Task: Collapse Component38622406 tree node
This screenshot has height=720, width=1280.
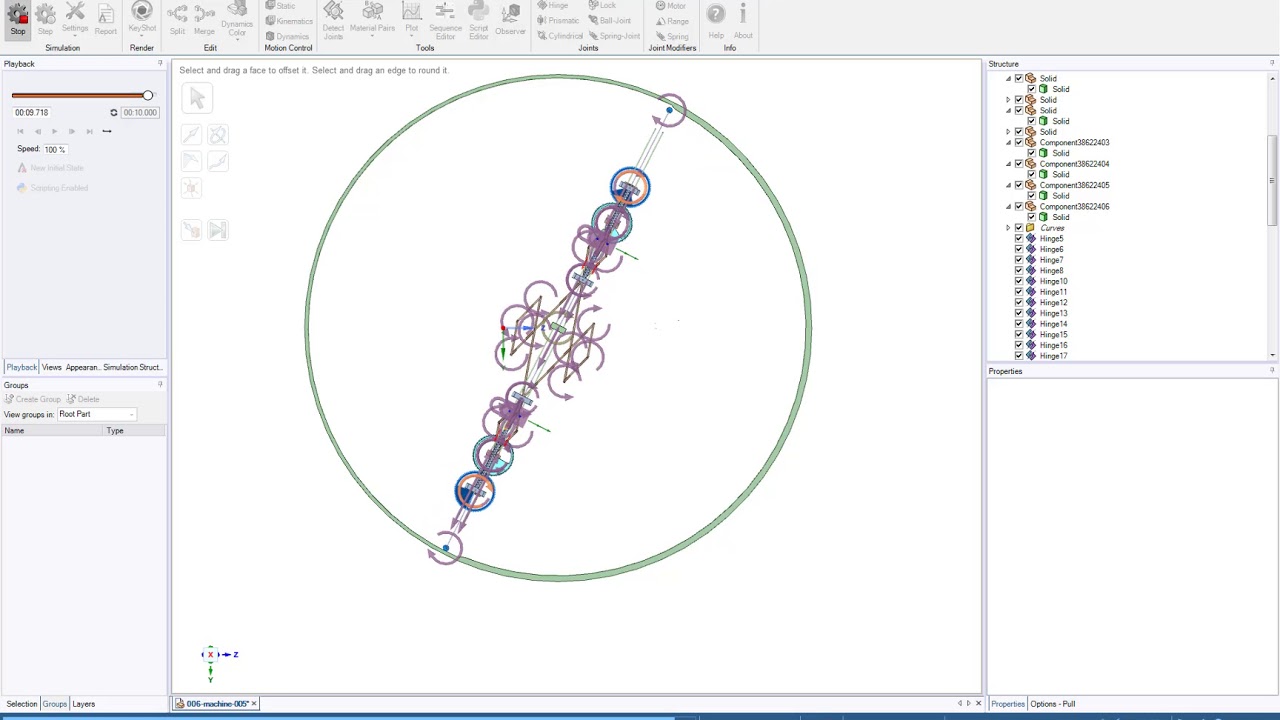Action: coord(1008,206)
